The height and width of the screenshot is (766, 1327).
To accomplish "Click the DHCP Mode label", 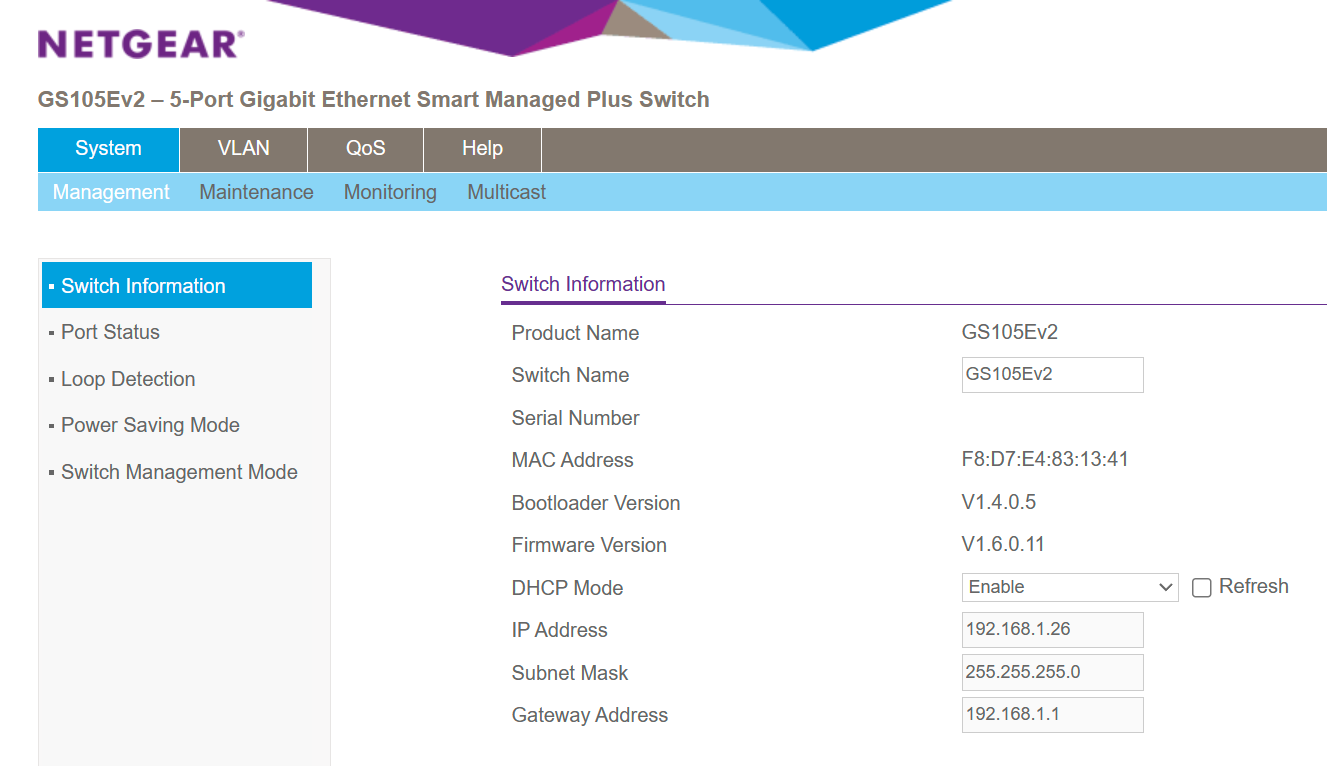I will (x=567, y=588).
